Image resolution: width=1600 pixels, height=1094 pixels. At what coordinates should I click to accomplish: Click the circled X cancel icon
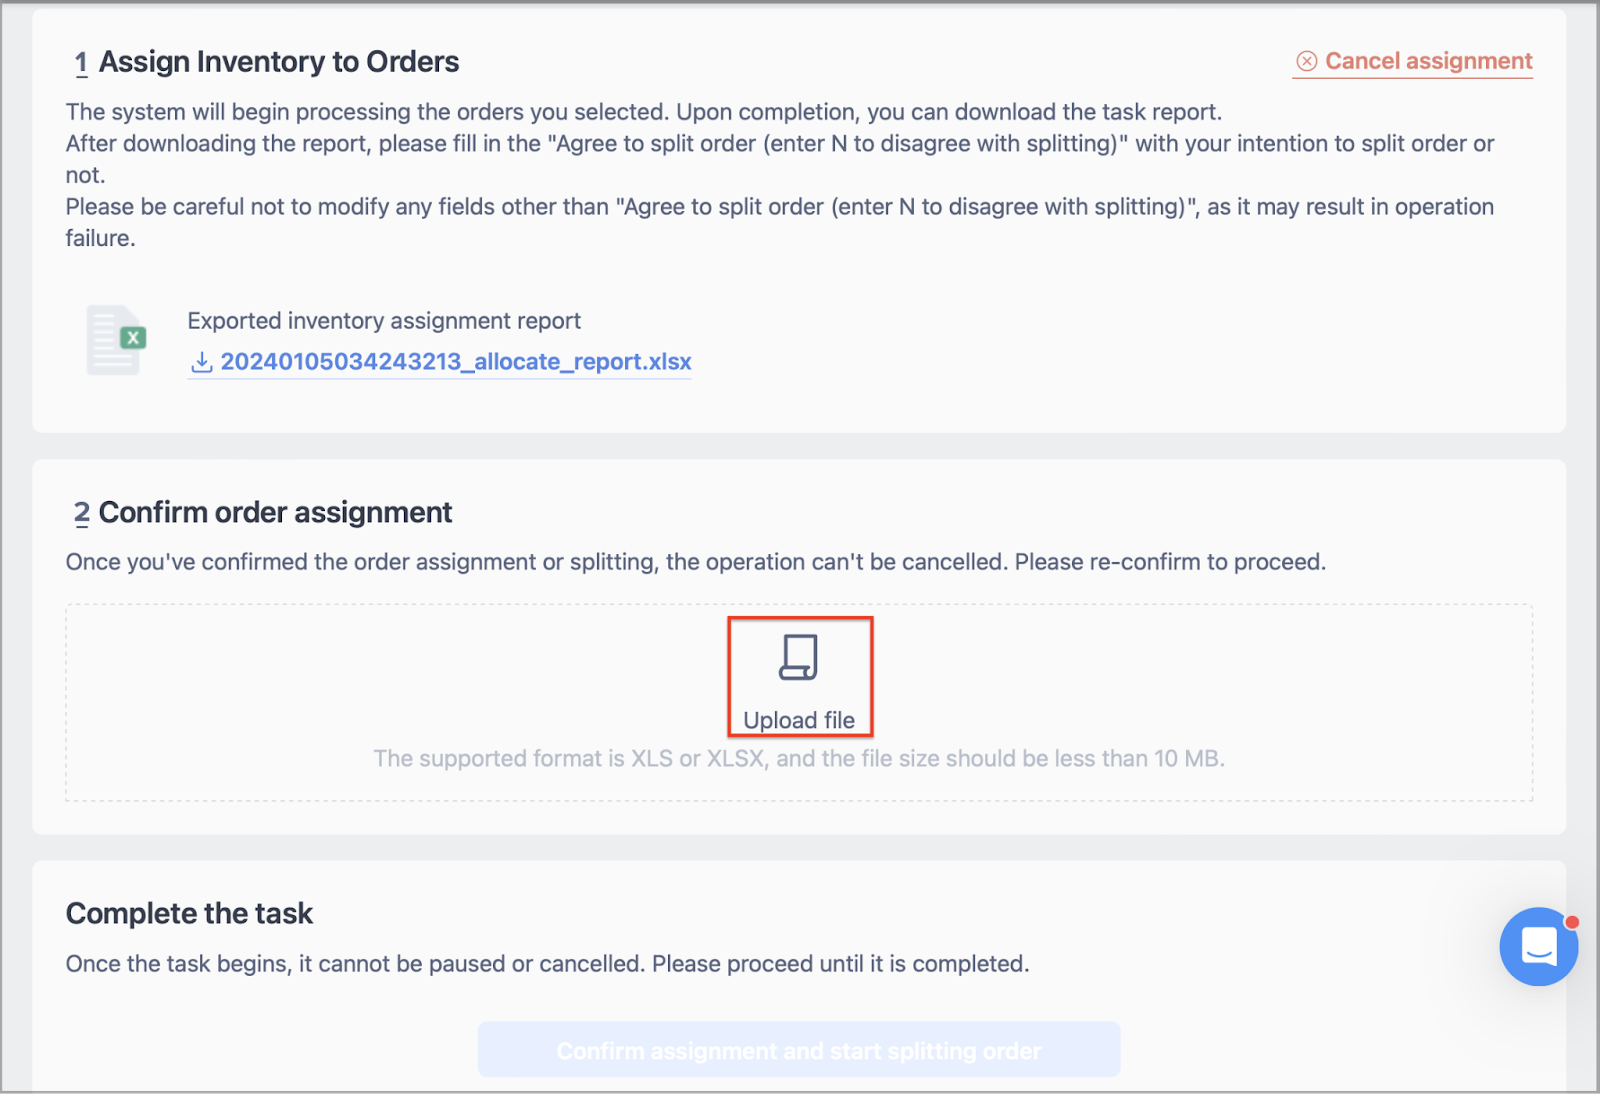(1306, 61)
